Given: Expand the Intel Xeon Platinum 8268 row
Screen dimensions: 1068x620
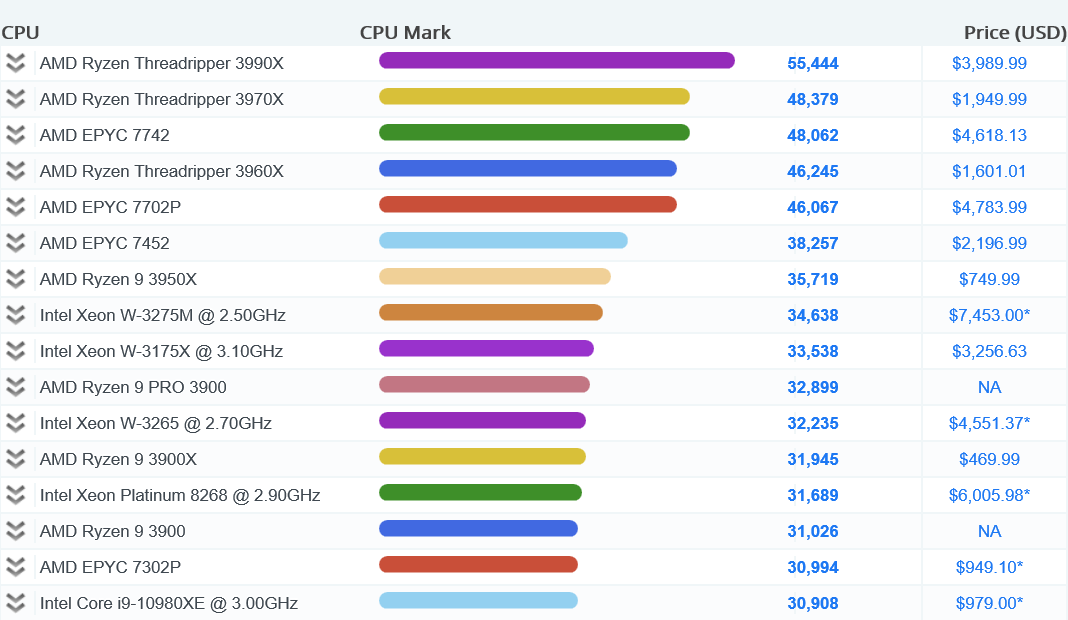Looking at the screenshot, I should (15, 495).
